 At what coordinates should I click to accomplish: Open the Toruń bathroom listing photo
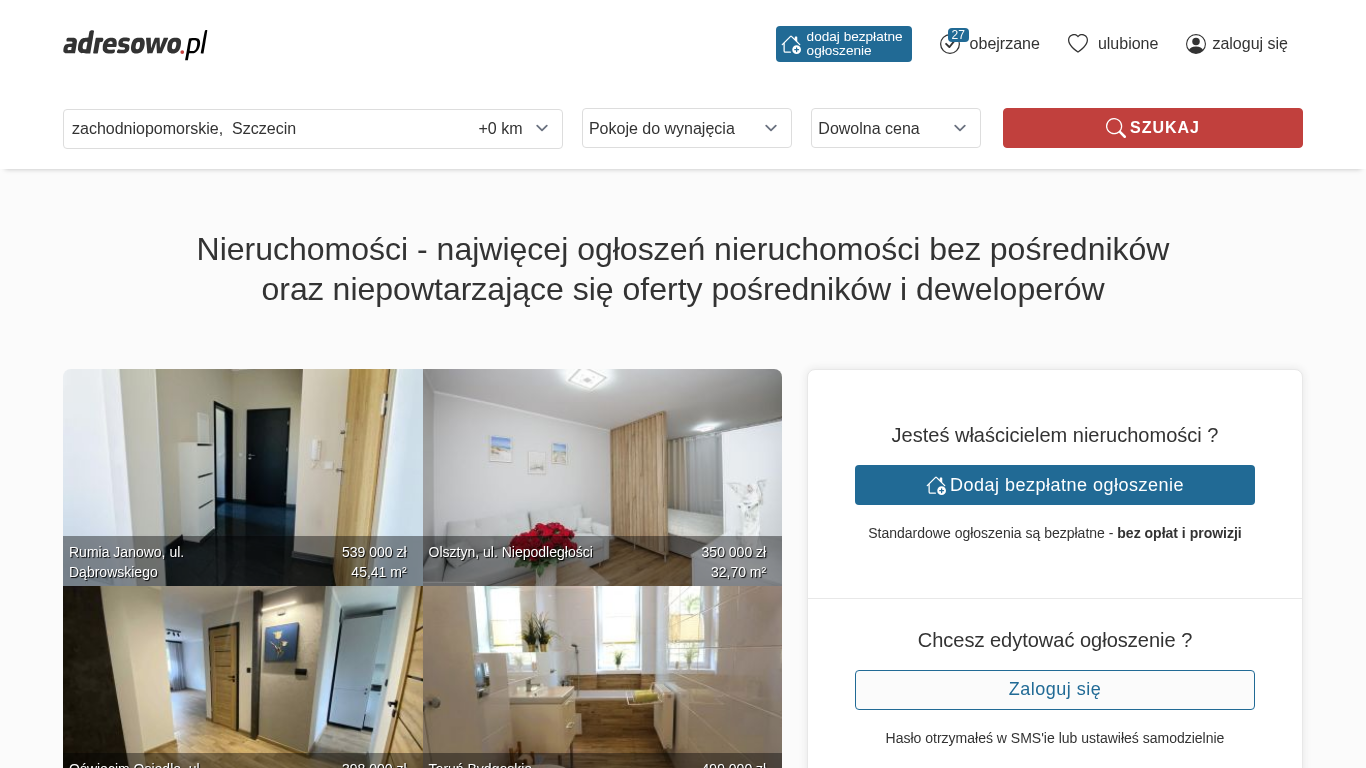point(602,677)
